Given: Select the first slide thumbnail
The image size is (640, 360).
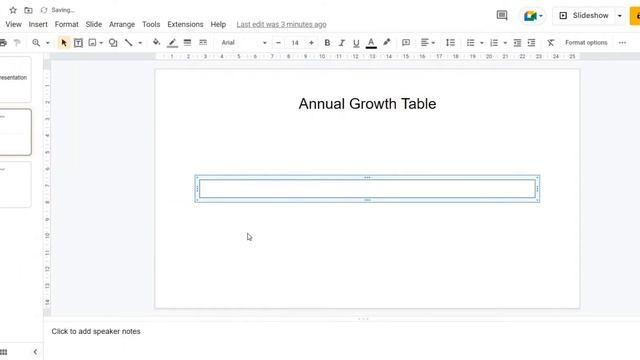Looking at the screenshot, I should coord(16,79).
